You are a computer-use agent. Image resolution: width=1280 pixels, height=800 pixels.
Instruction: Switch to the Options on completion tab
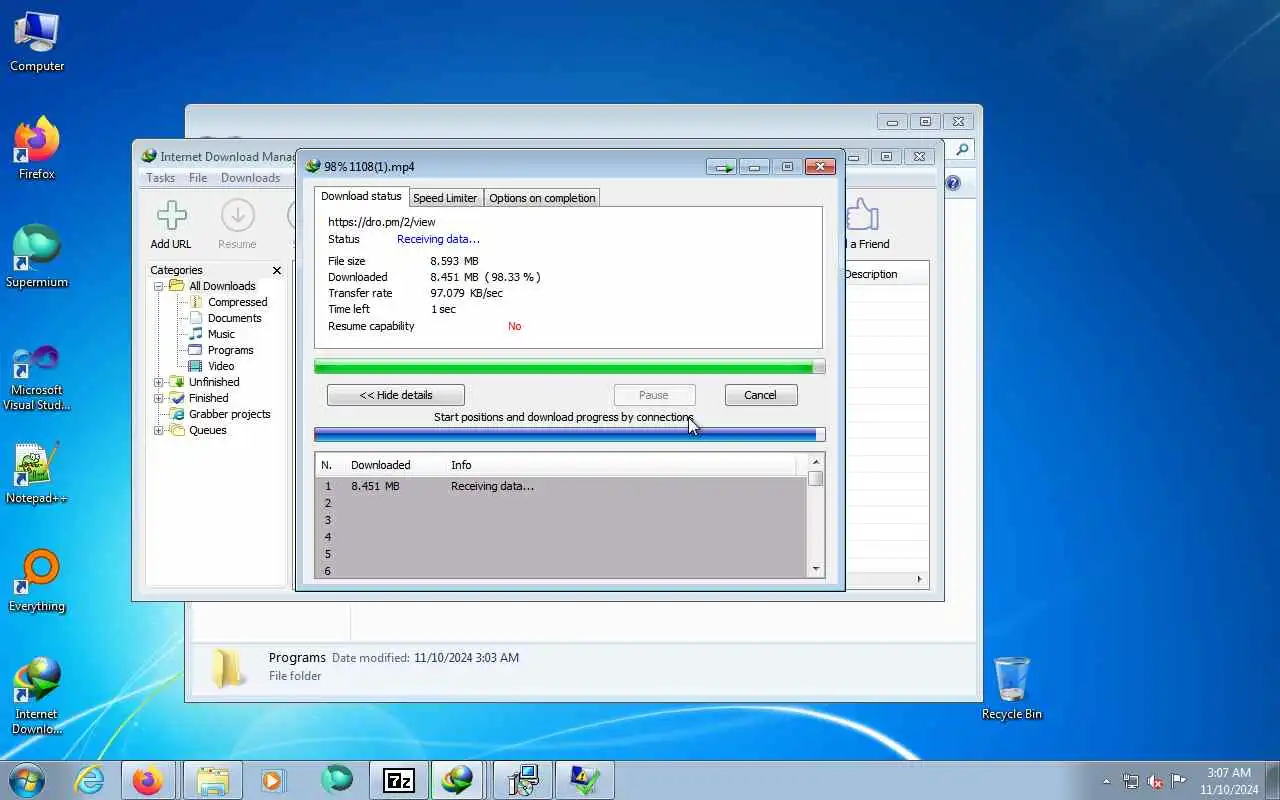coord(542,198)
